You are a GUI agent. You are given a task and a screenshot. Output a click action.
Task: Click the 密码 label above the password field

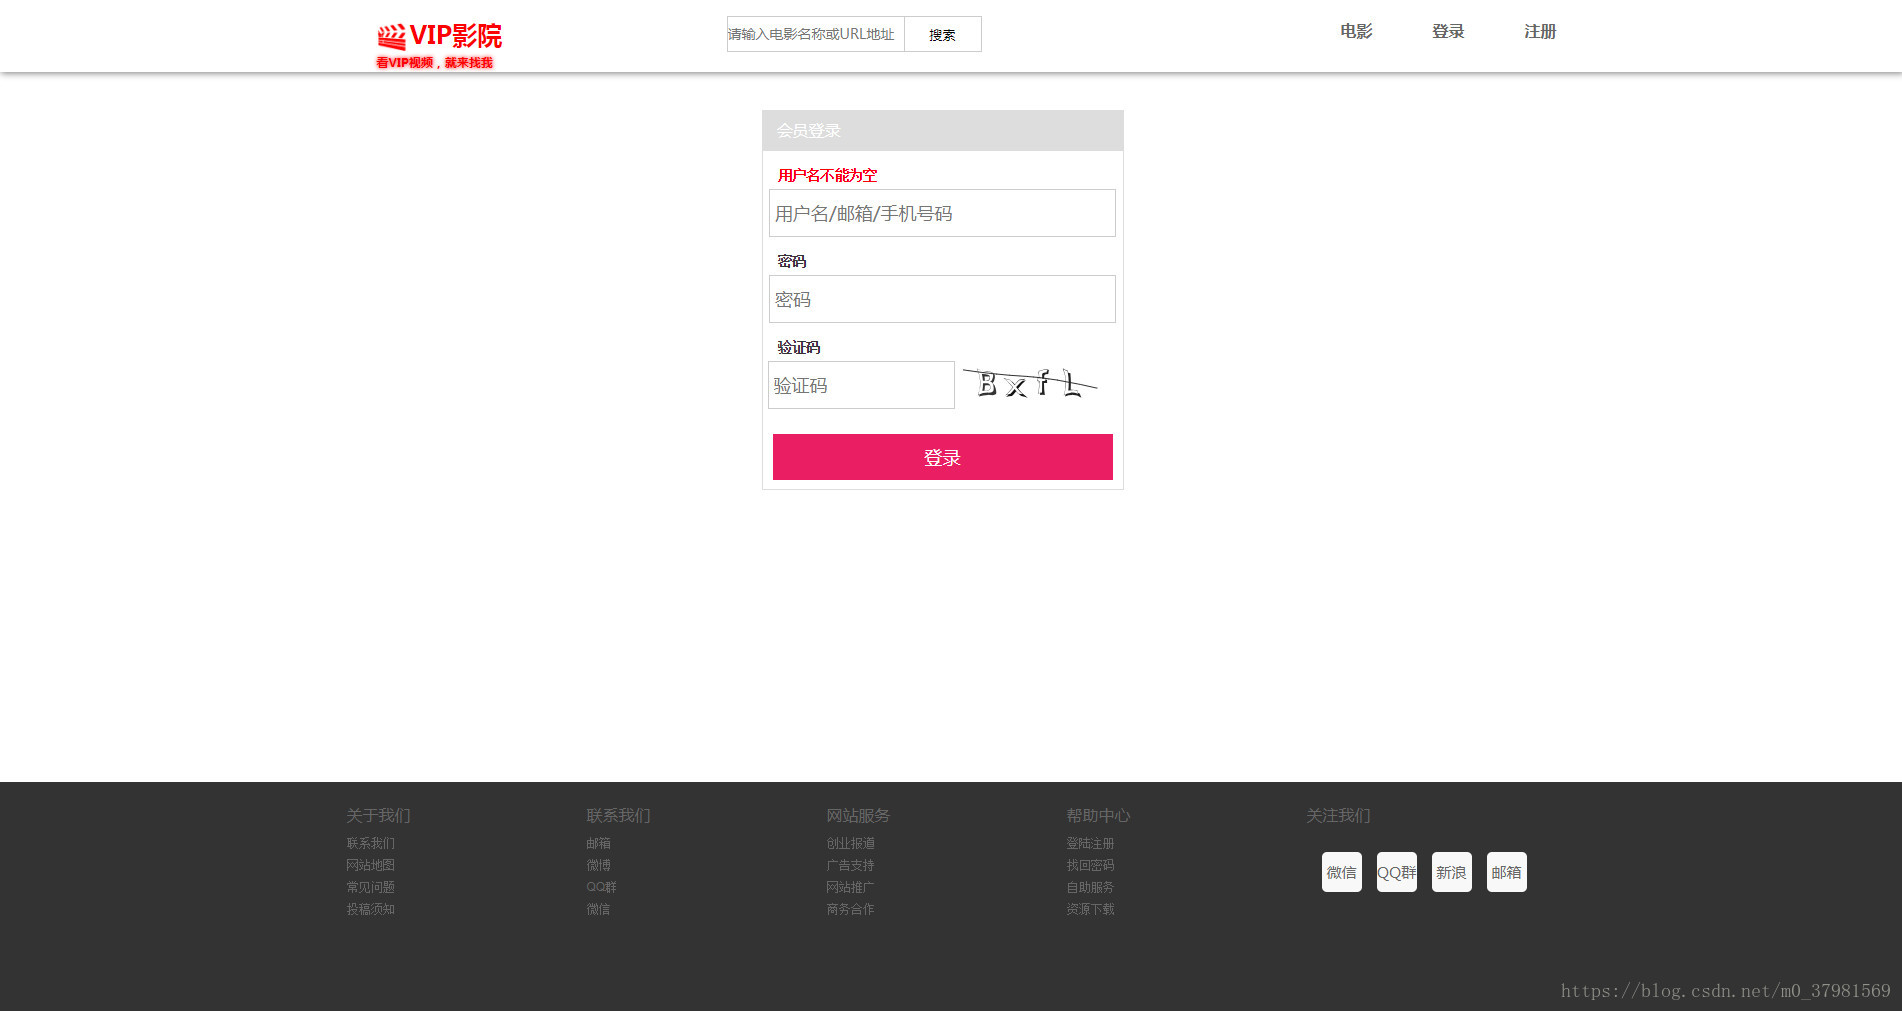click(791, 261)
